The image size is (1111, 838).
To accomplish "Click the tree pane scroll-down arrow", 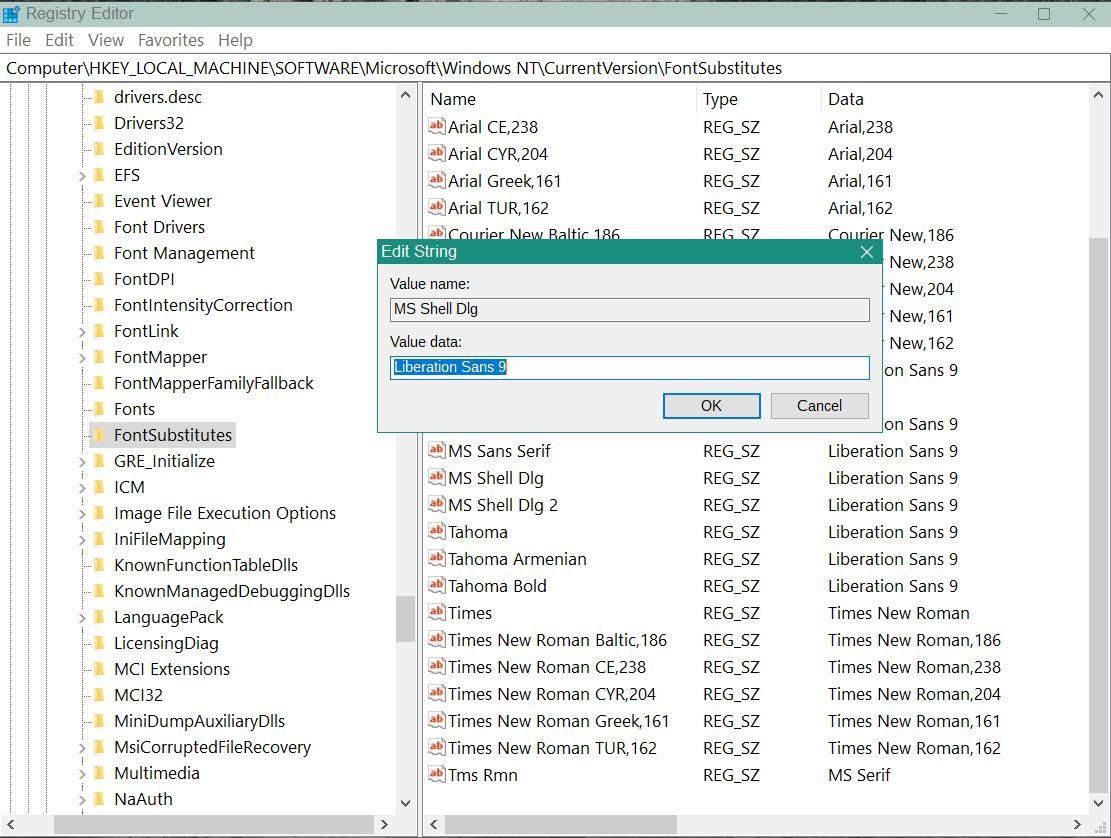I will (x=405, y=803).
